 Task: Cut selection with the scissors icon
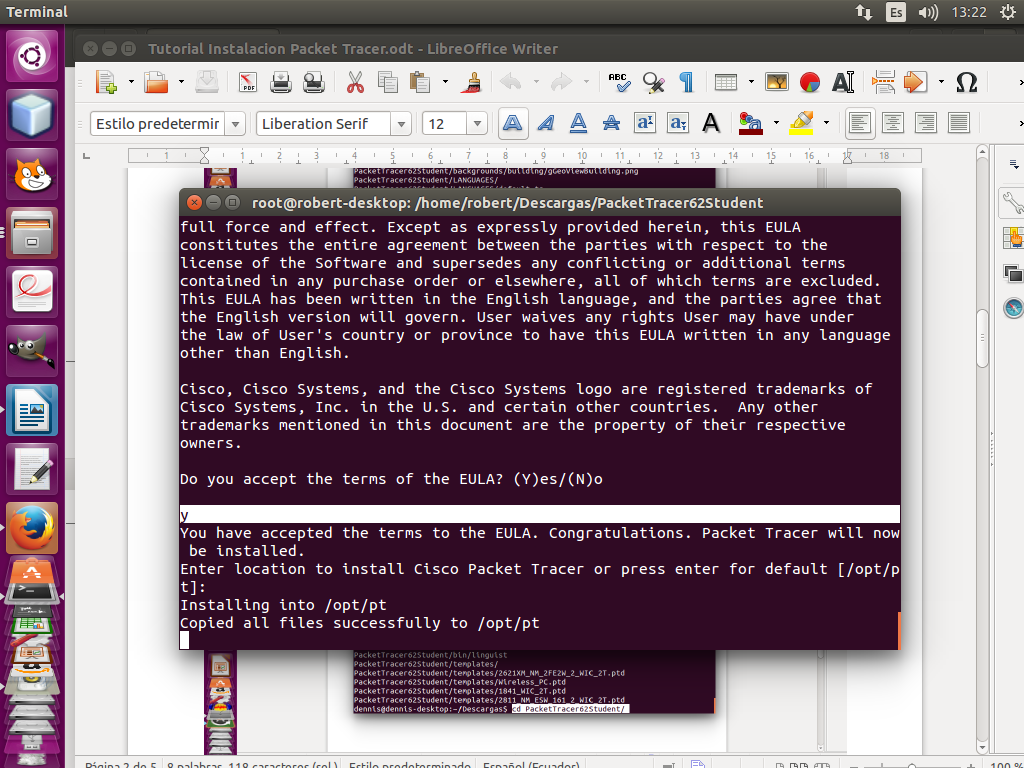(355, 82)
